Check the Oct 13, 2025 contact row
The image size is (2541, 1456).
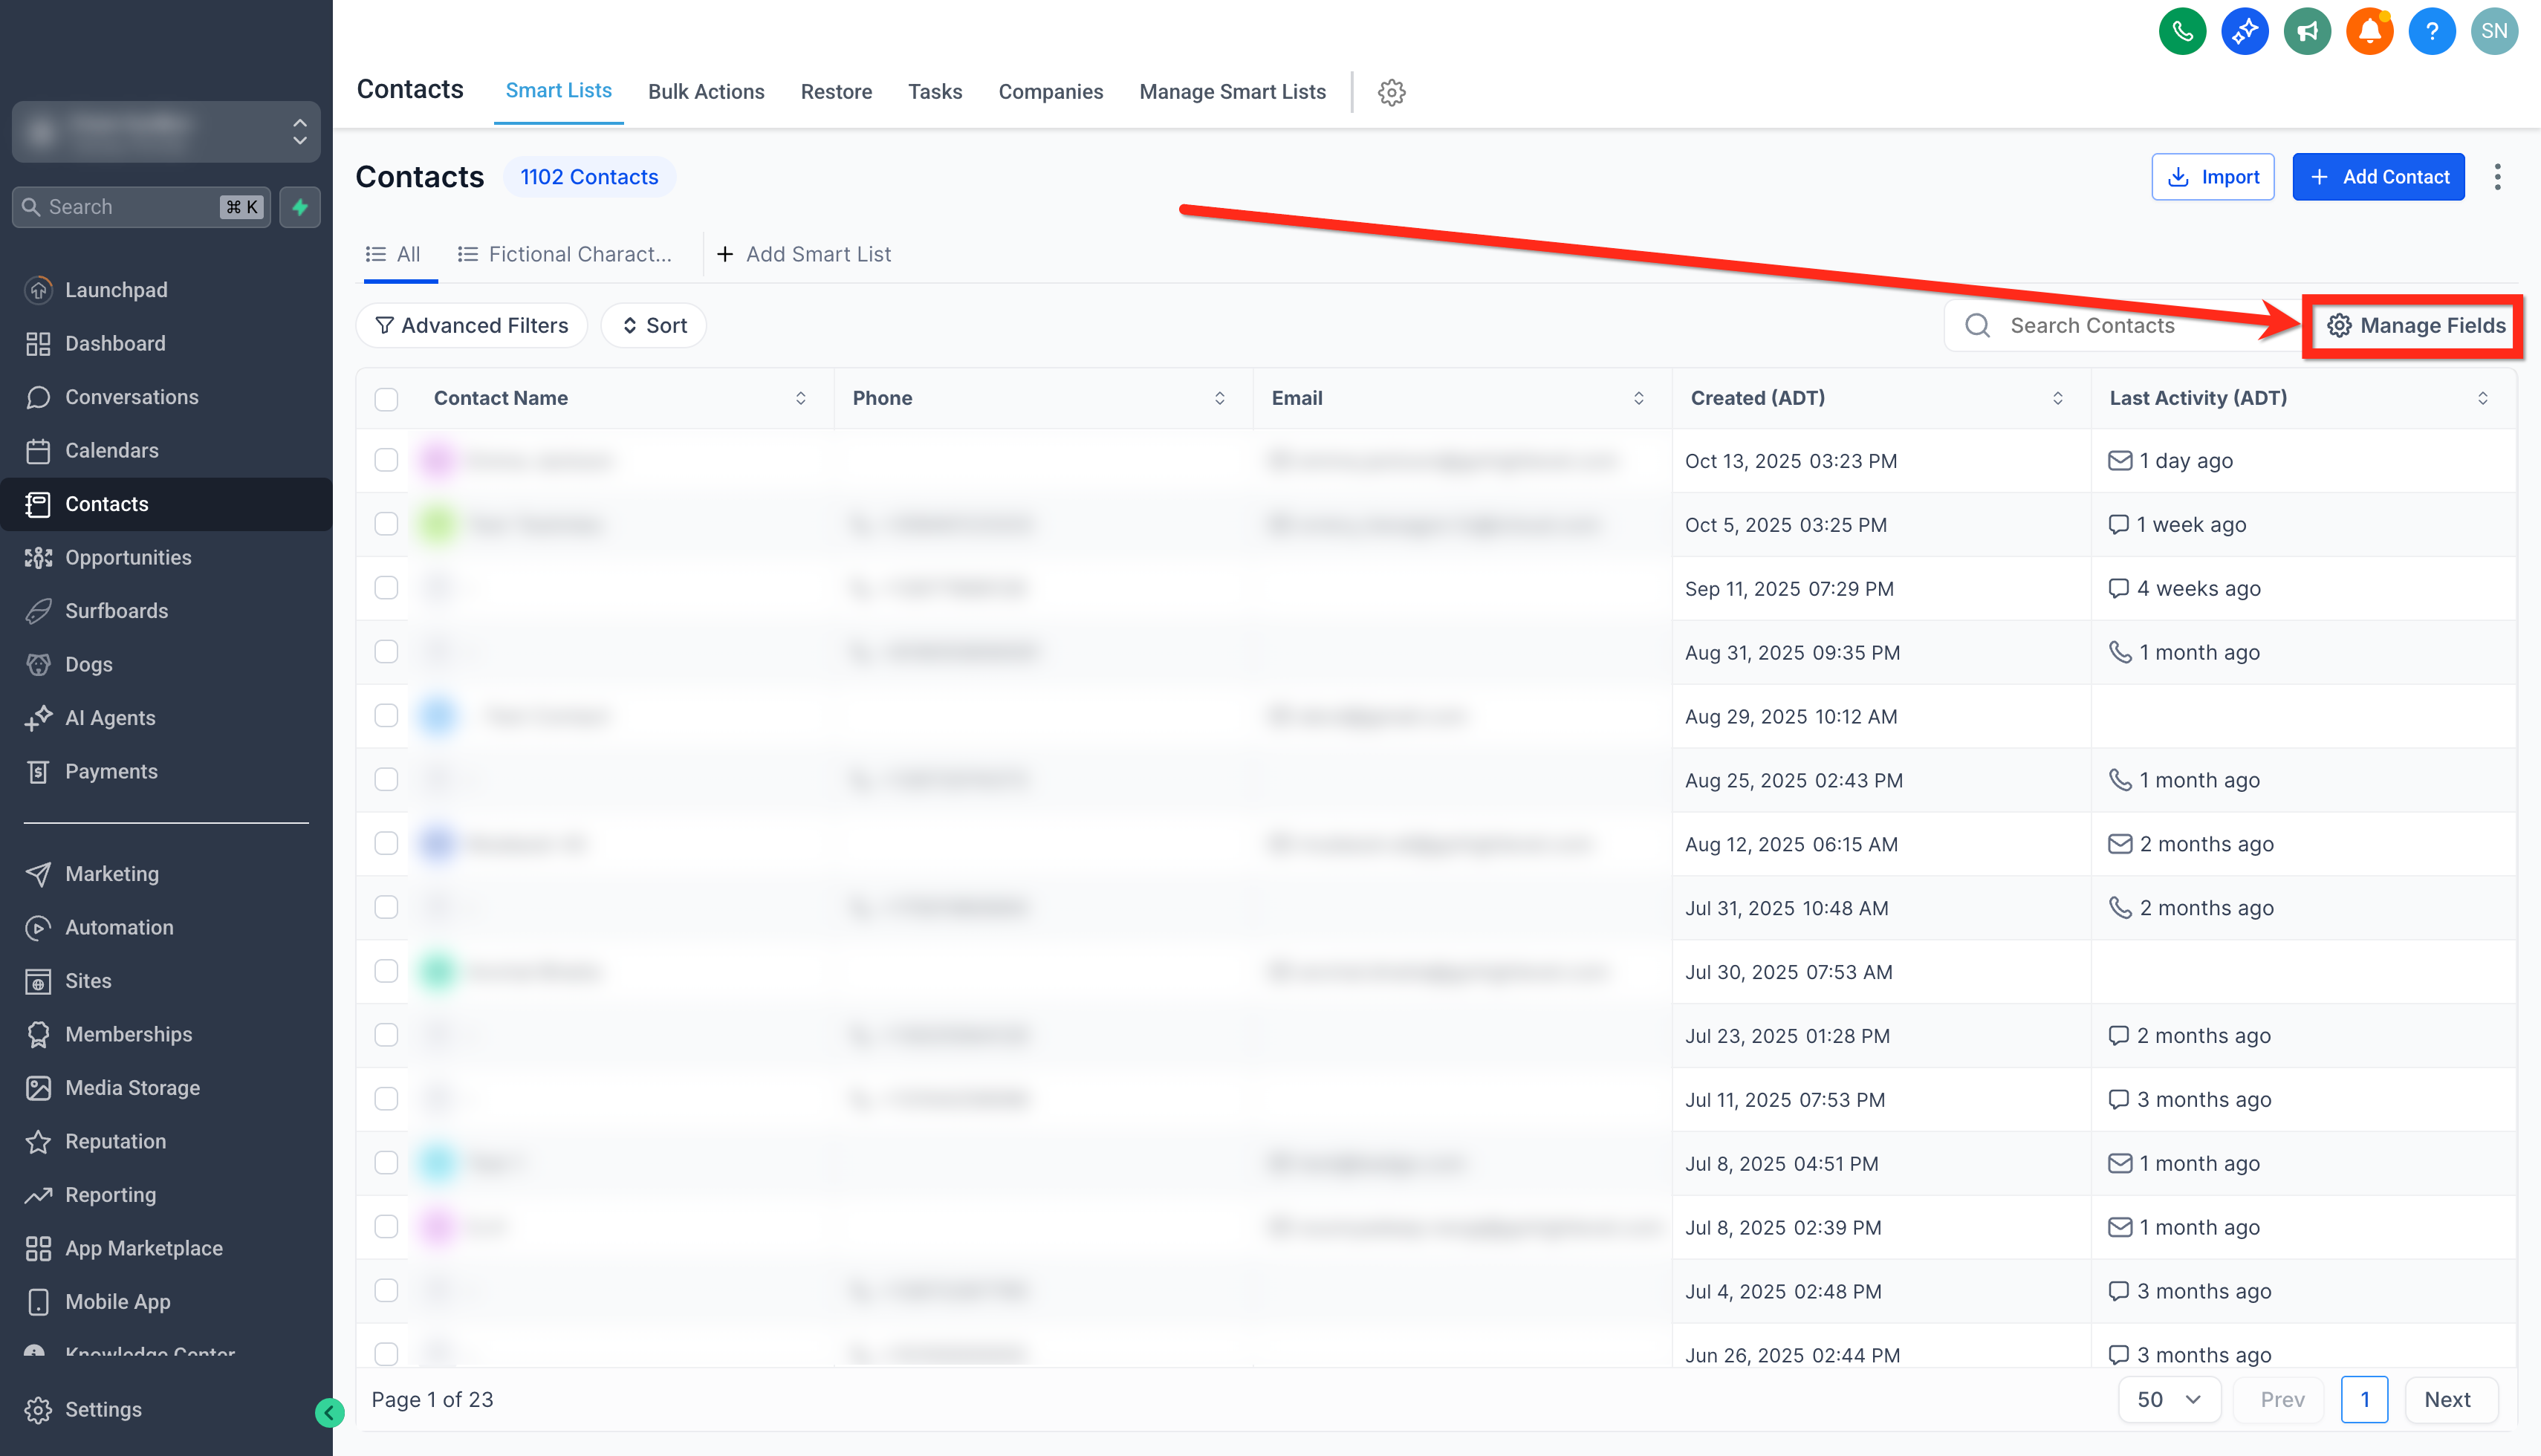(x=386, y=460)
